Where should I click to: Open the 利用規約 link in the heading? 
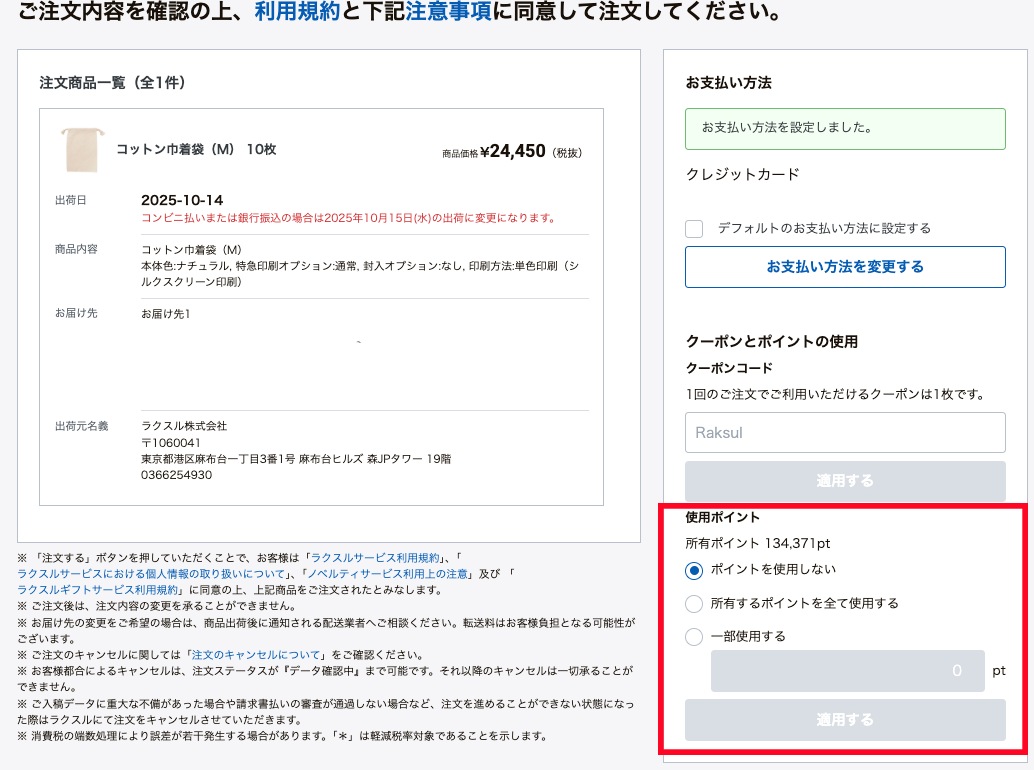297,11
